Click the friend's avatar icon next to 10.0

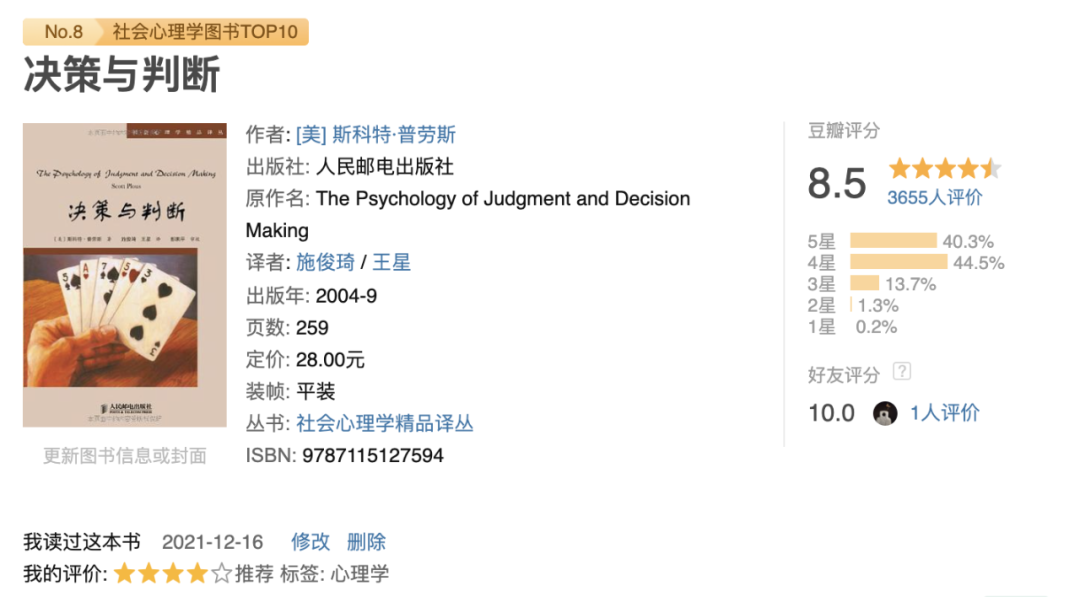[885, 413]
